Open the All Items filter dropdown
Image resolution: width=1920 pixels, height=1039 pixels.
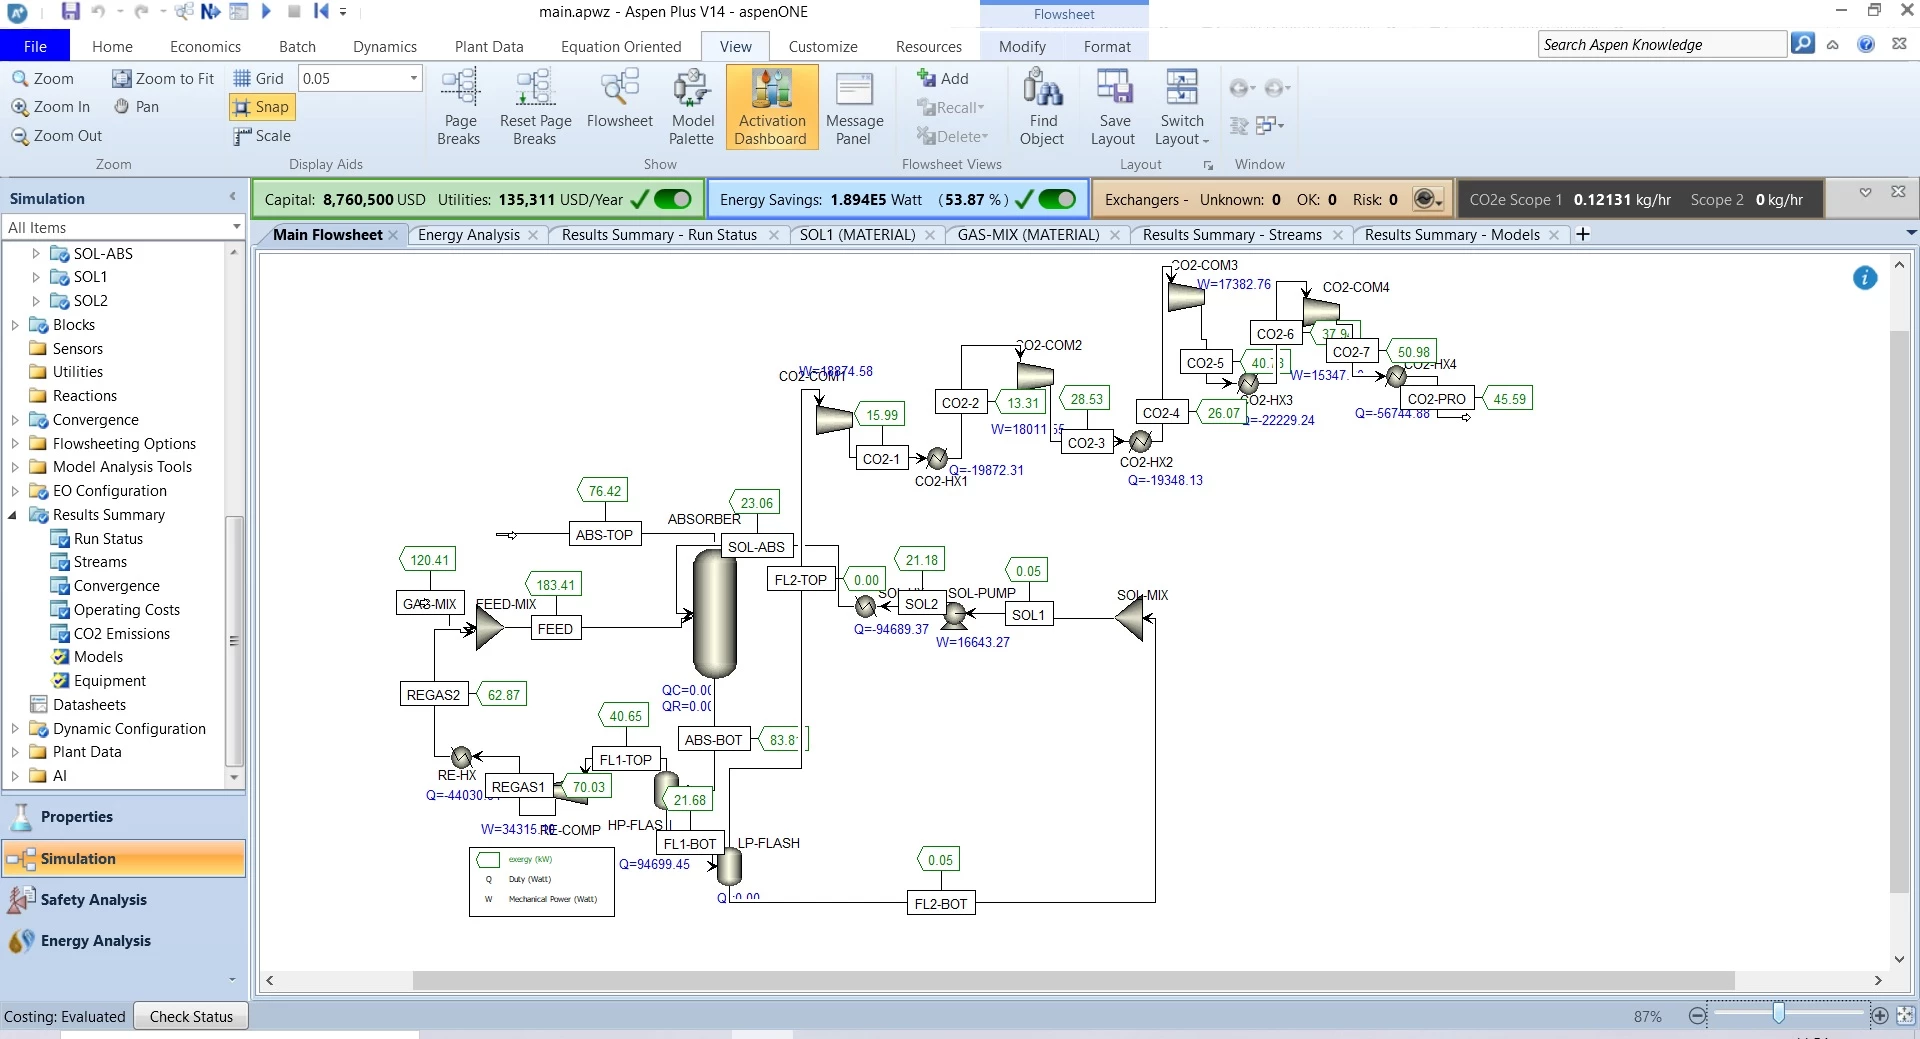(x=236, y=227)
